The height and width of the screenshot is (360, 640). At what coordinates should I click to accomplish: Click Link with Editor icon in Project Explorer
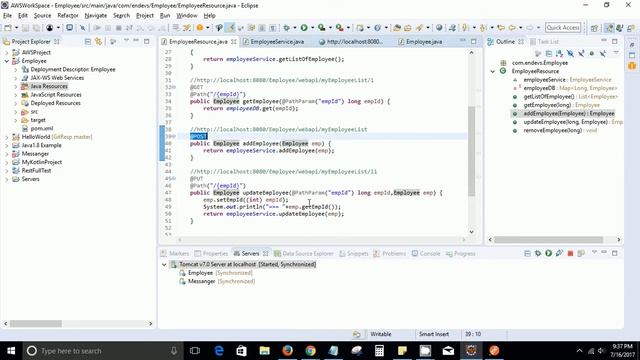click(98, 42)
